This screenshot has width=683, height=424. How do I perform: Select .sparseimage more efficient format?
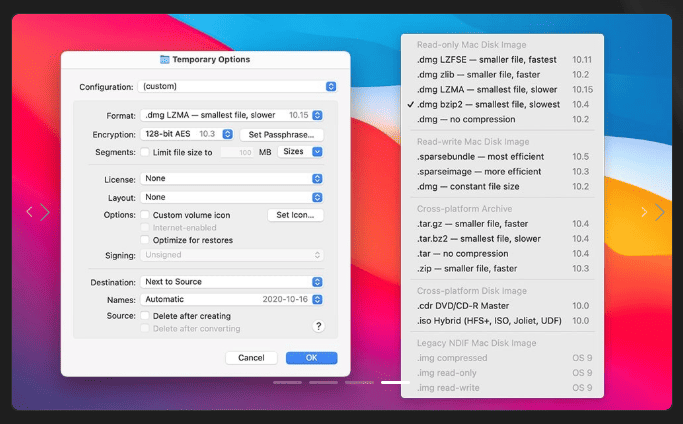click(502, 171)
